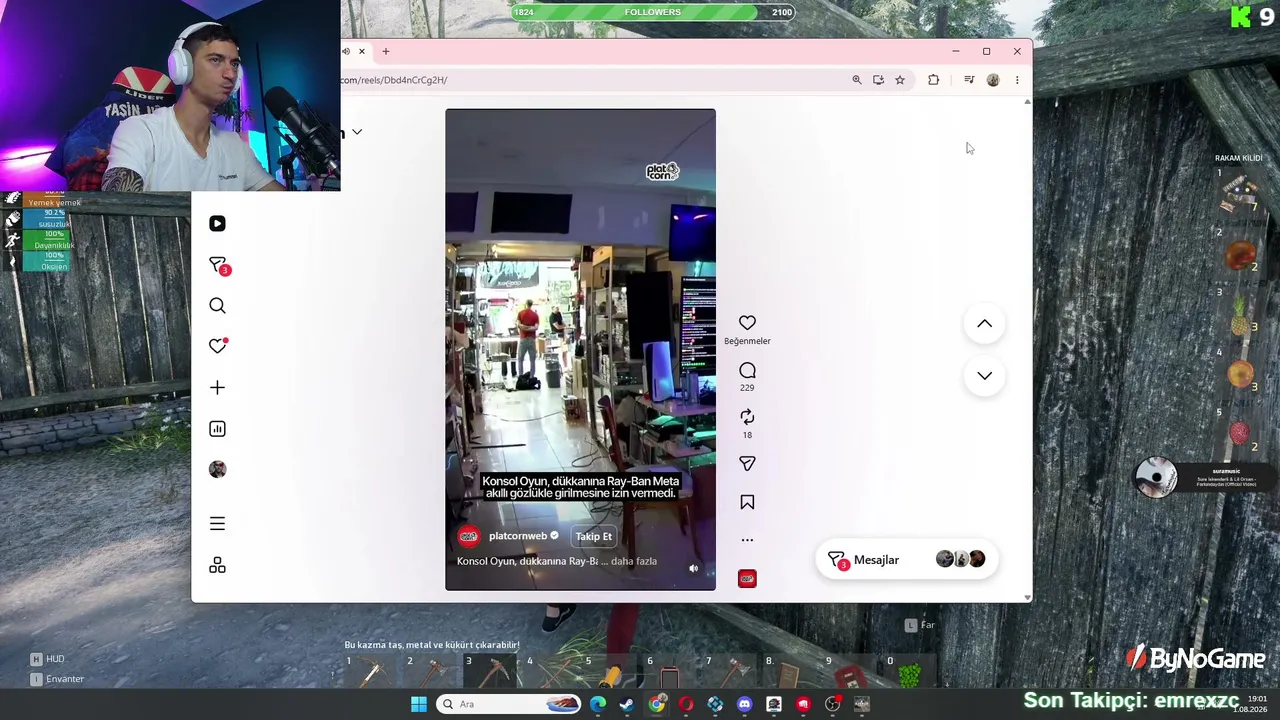The image size is (1280, 720).
Task: Open the Chrome profile avatar
Action: click(x=993, y=80)
